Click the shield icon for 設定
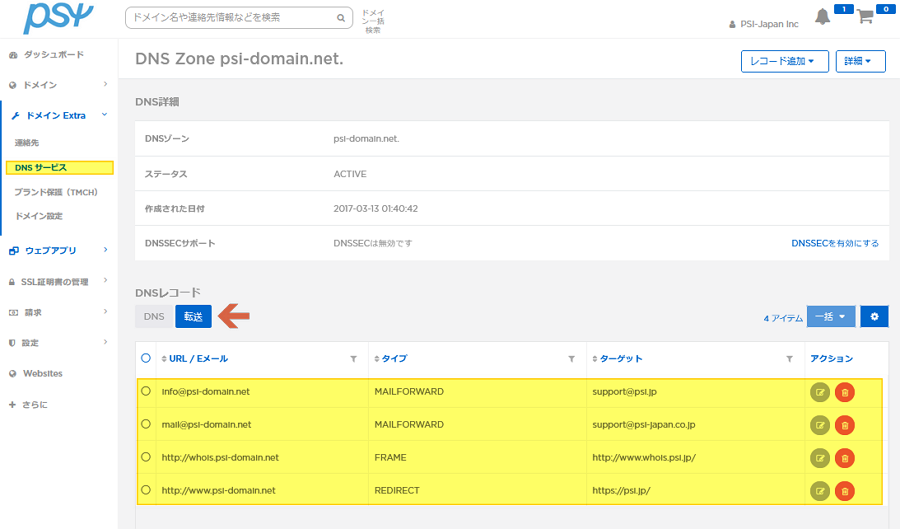 12,343
